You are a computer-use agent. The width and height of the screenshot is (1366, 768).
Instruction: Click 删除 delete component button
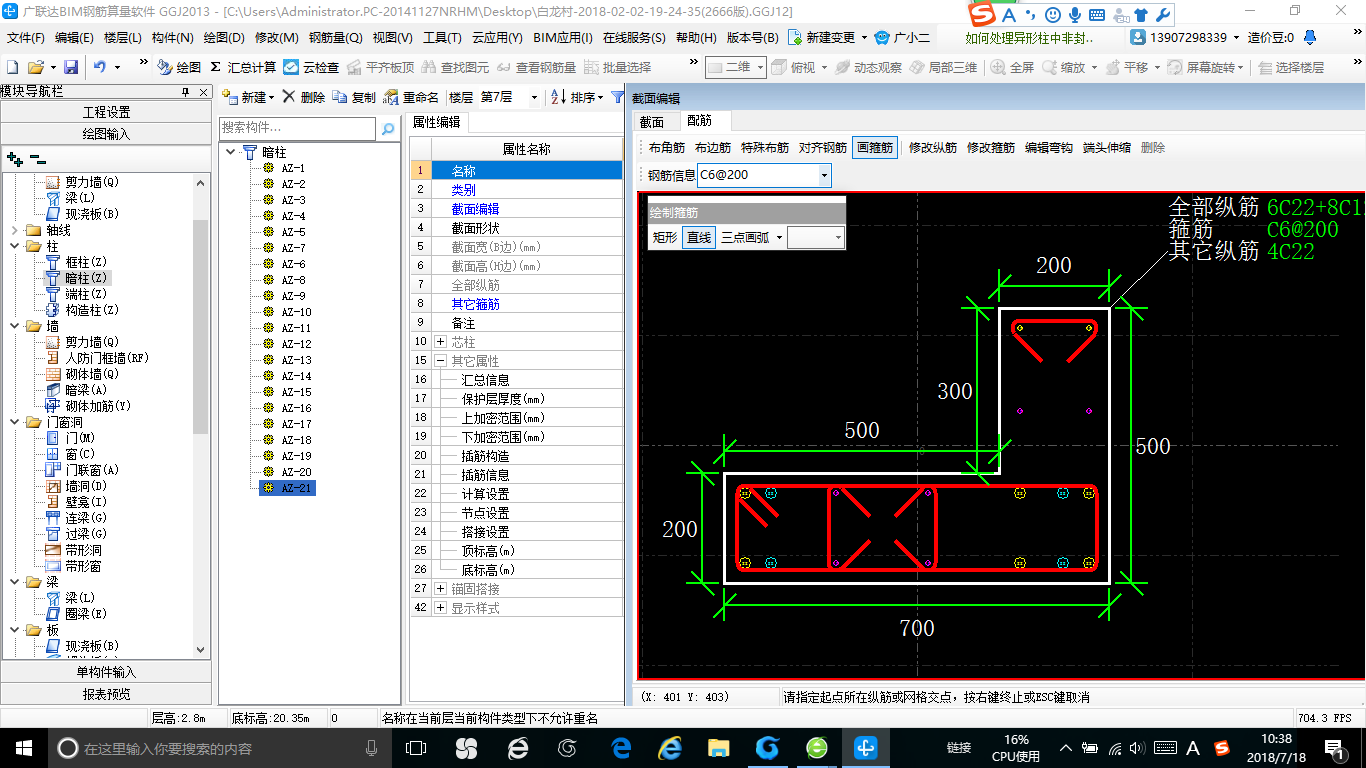[303, 97]
